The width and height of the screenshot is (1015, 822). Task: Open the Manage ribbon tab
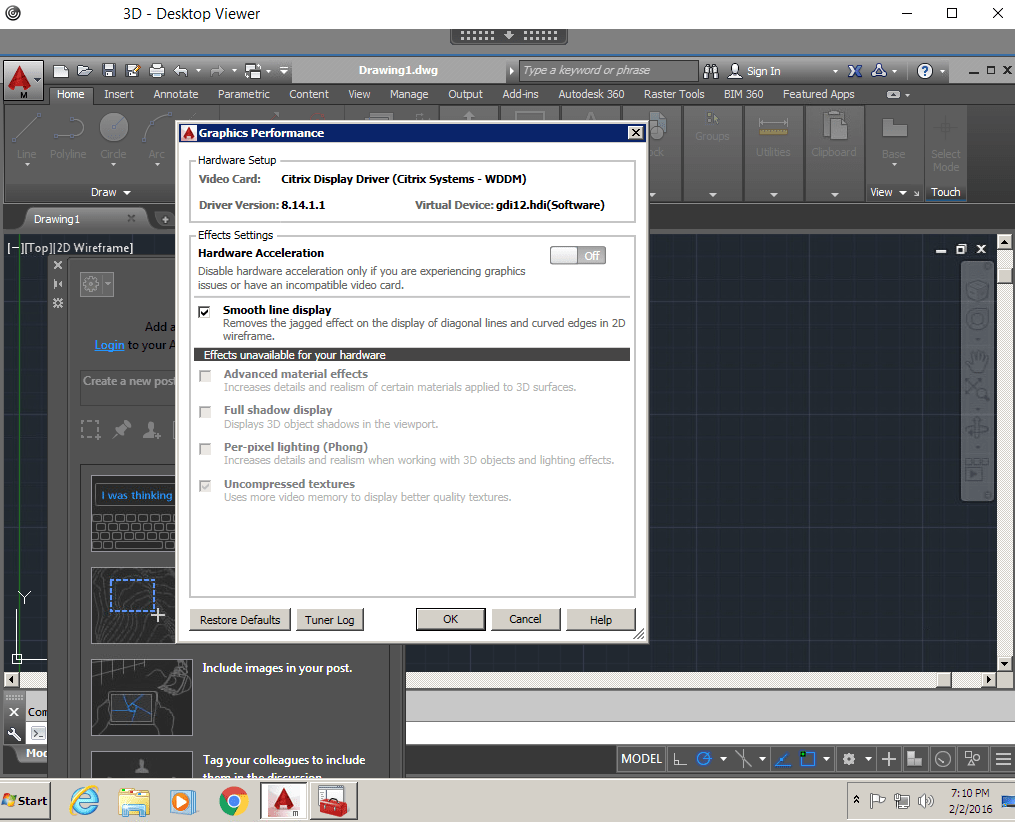409,94
